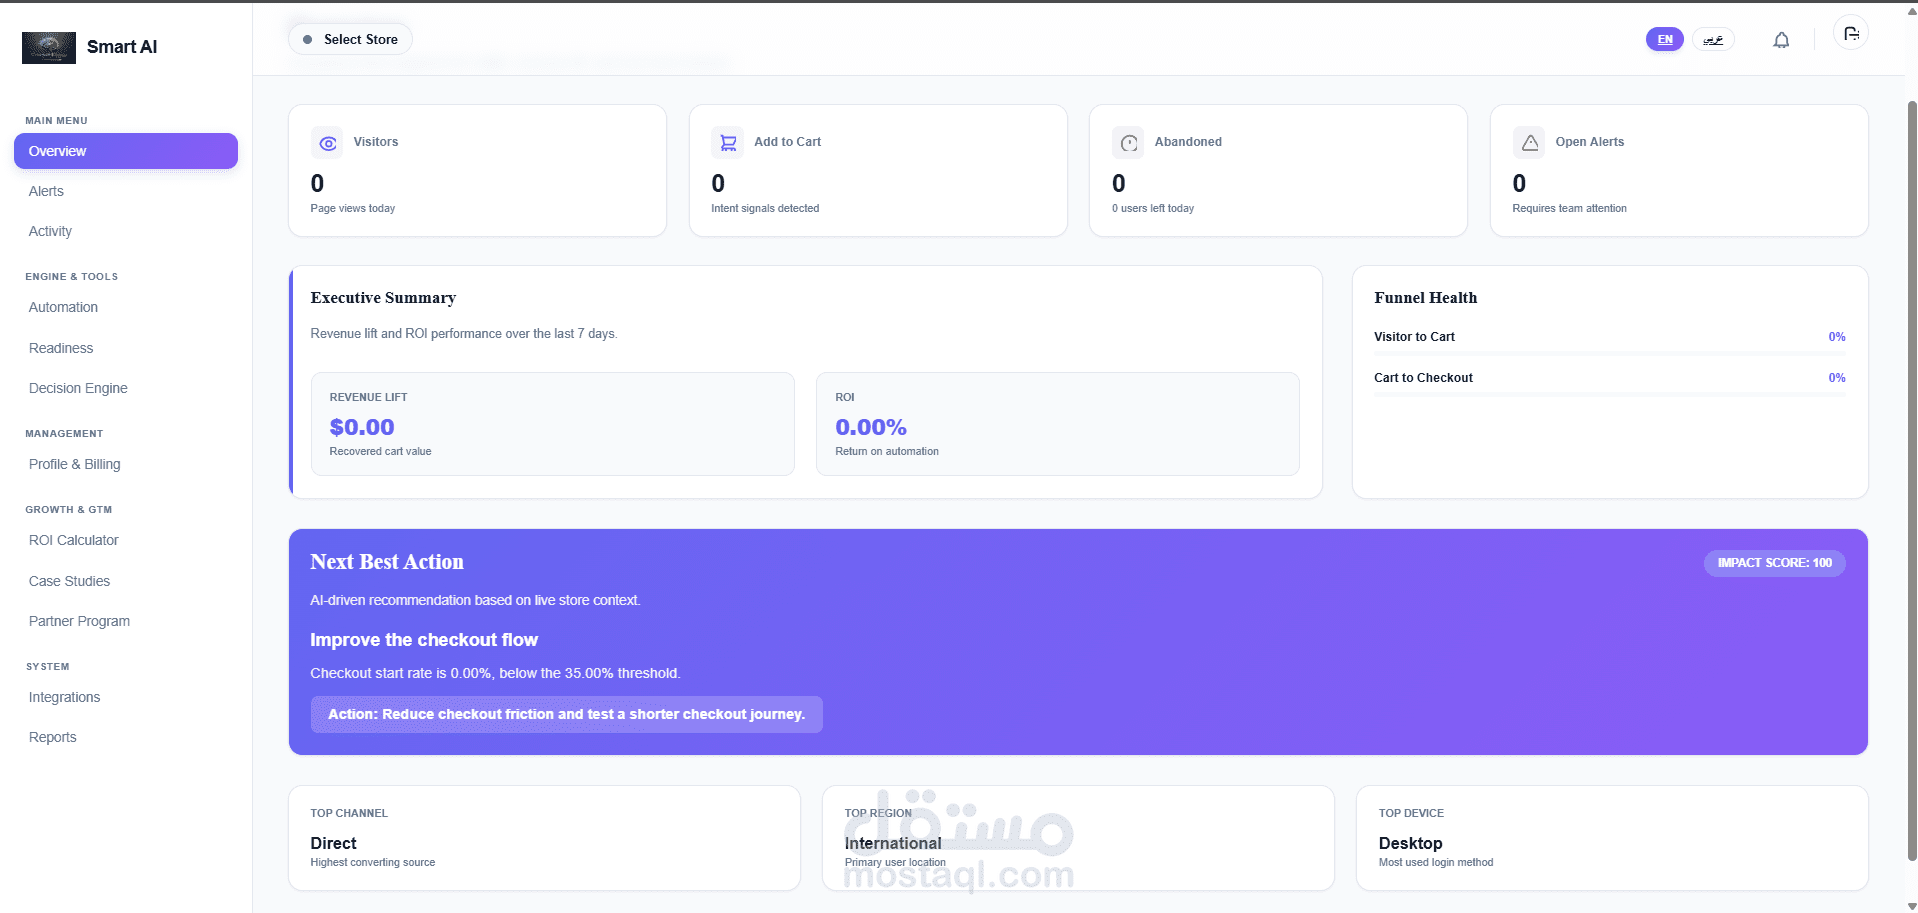
Task: Switch language to Arabic
Action: click(1713, 40)
